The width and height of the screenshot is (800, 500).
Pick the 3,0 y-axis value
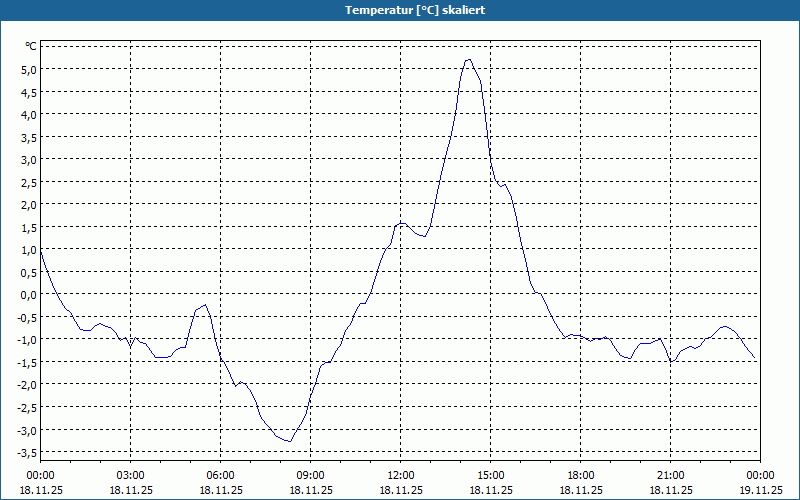pyautogui.click(x=29, y=160)
